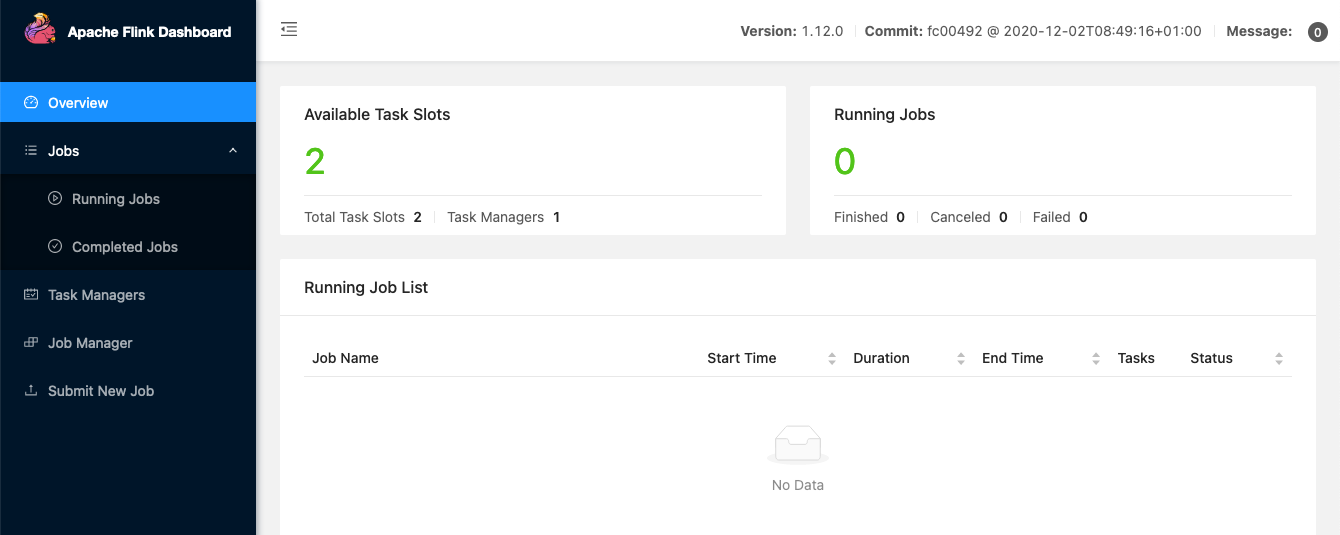Sort job list by Status arrows

[x=1279, y=358]
